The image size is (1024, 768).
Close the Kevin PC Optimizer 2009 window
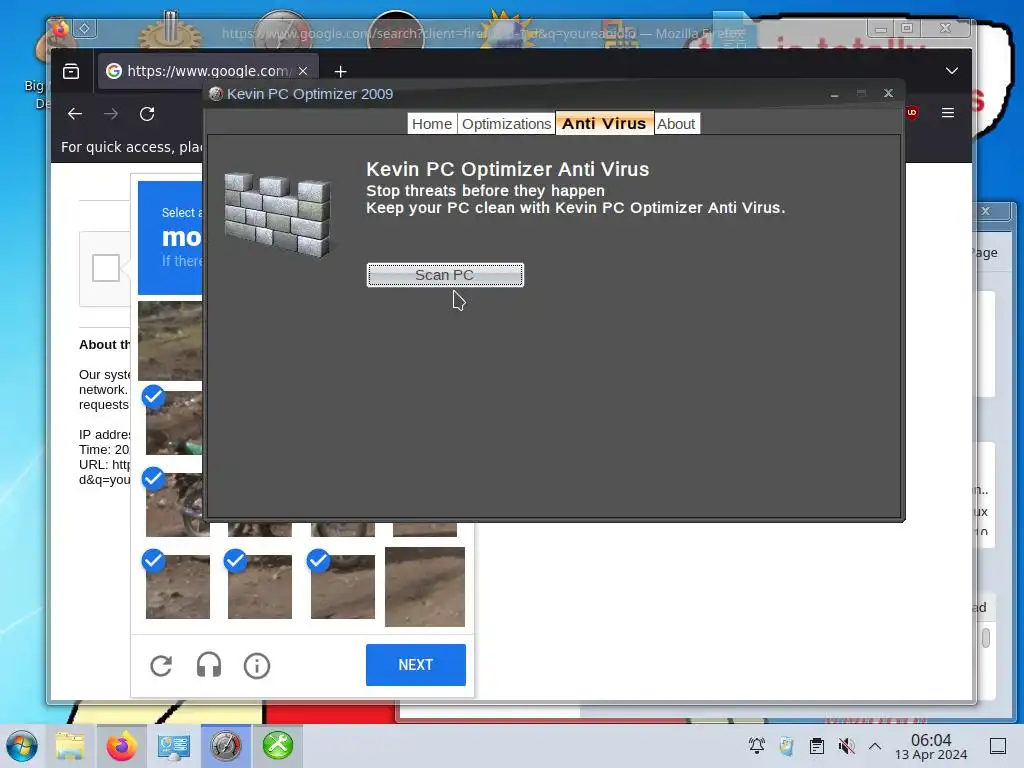[888, 93]
